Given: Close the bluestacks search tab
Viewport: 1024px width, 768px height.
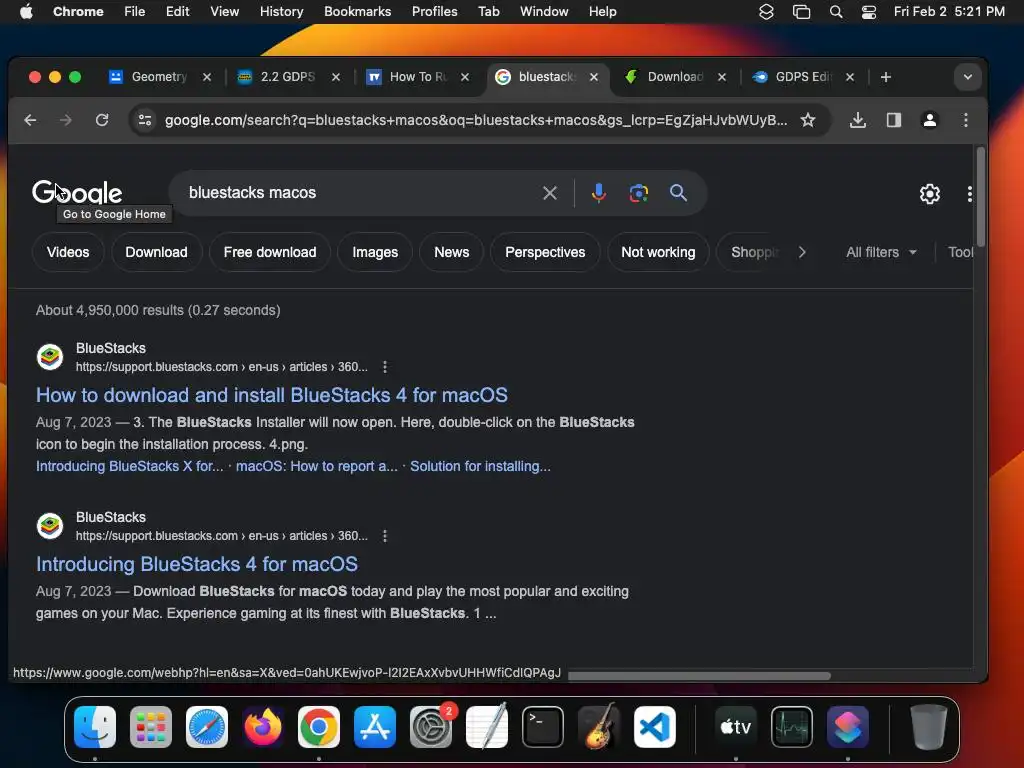Looking at the screenshot, I should (x=594, y=77).
